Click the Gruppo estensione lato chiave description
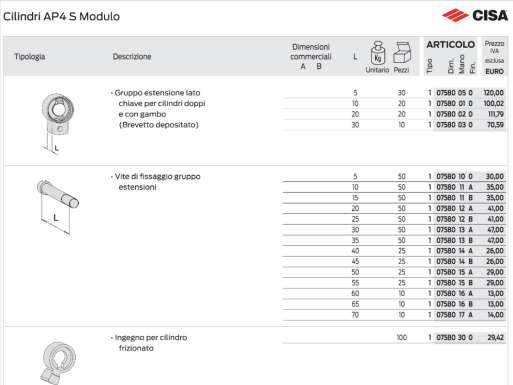Viewport: 513px width, 385px height. (158, 109)
